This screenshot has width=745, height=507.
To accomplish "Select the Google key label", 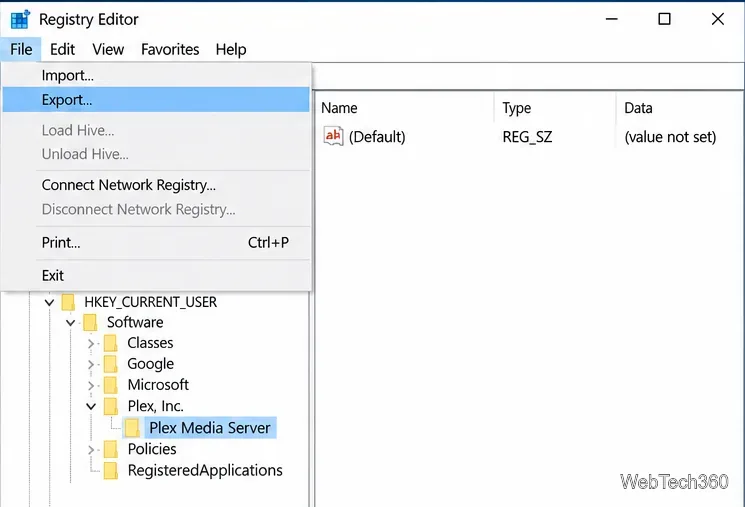I will [x=151, y=364].
